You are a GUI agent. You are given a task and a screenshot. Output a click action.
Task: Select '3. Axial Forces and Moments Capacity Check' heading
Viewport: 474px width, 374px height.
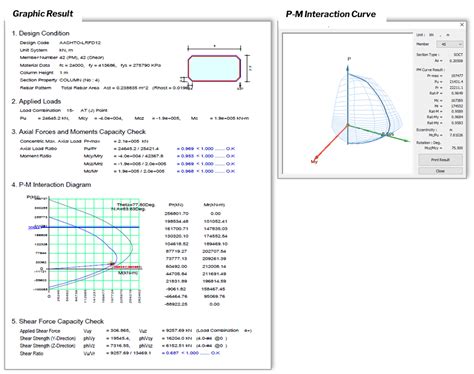coord(79,132)
